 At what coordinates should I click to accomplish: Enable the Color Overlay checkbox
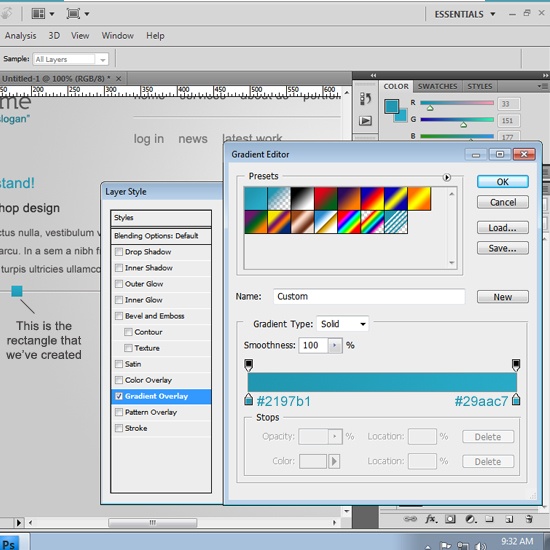pyautogui.click(x=119, y=380)
